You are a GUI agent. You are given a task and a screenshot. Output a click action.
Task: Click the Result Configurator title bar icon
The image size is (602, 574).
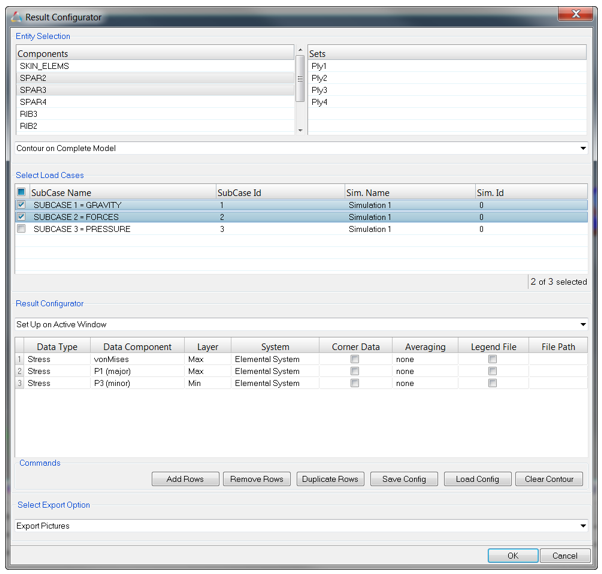pos(17,17)
